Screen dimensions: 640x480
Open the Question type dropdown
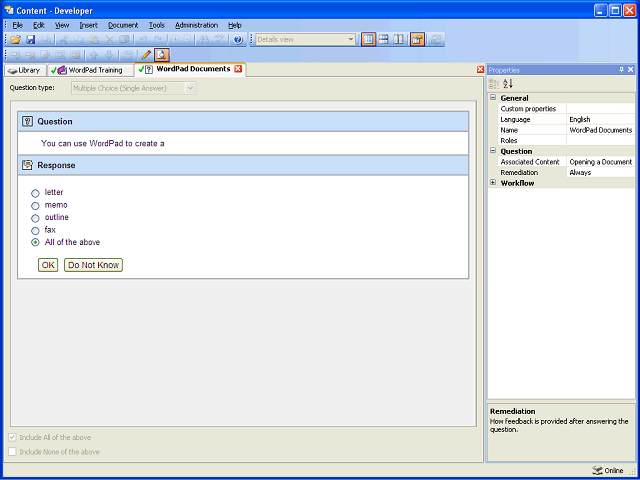point(190,88)
